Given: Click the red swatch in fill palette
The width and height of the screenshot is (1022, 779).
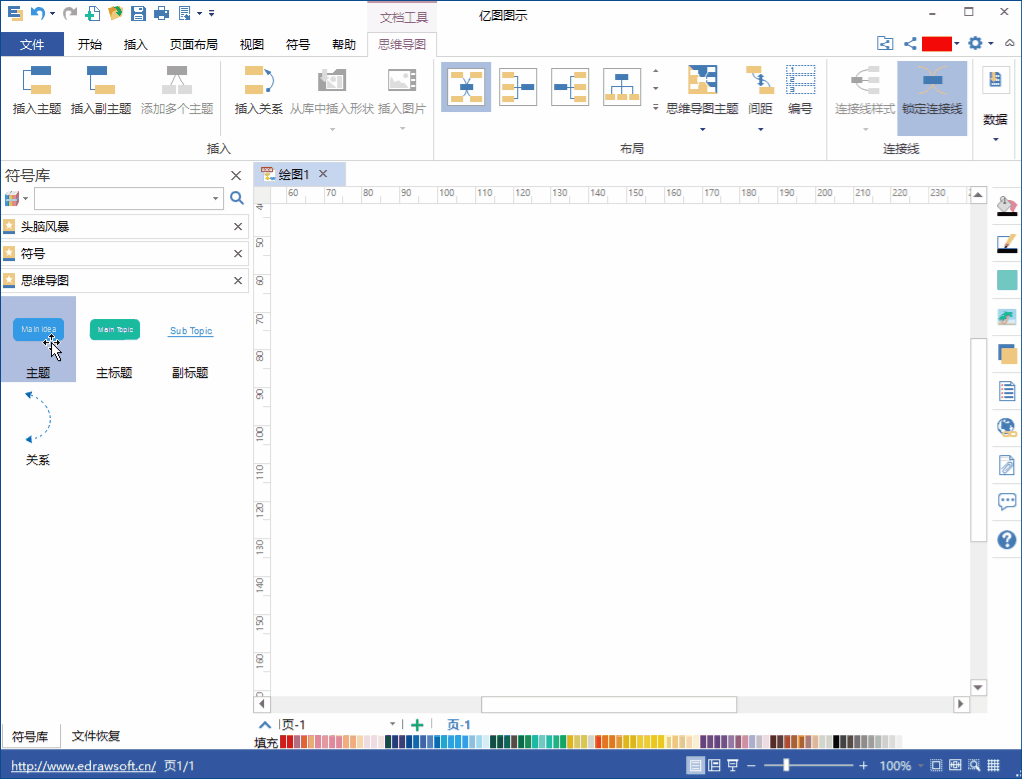Looking at the screenshot, I should pyautogui.click(x=284, y=742).
